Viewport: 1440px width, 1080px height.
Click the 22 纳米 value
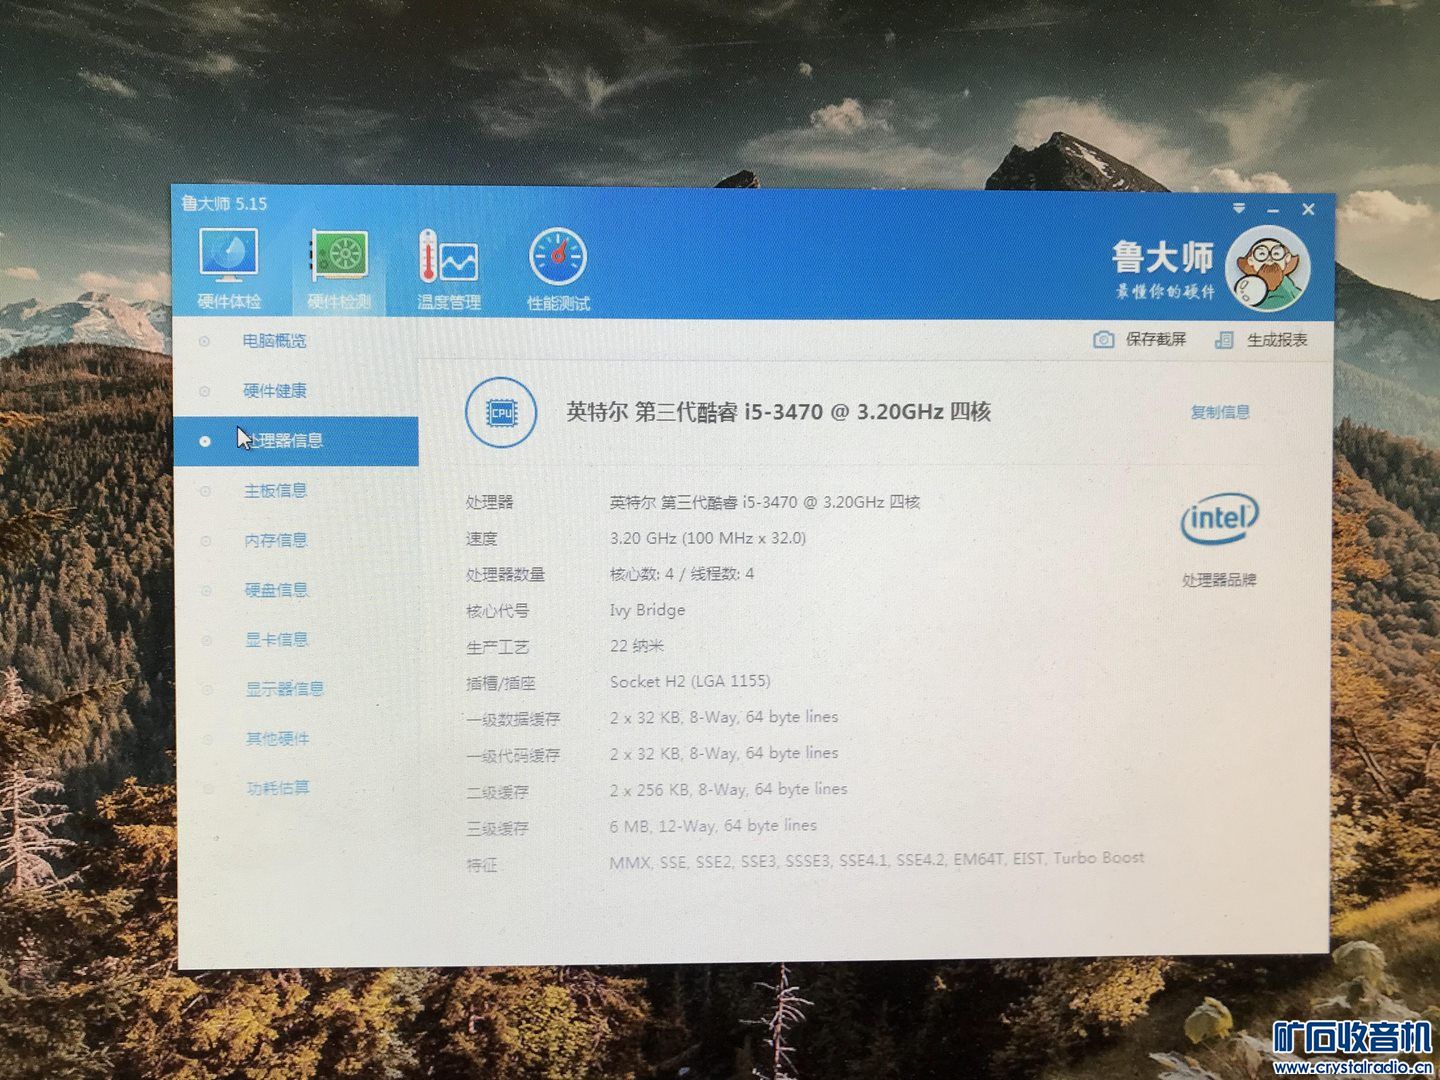(637, 646)
